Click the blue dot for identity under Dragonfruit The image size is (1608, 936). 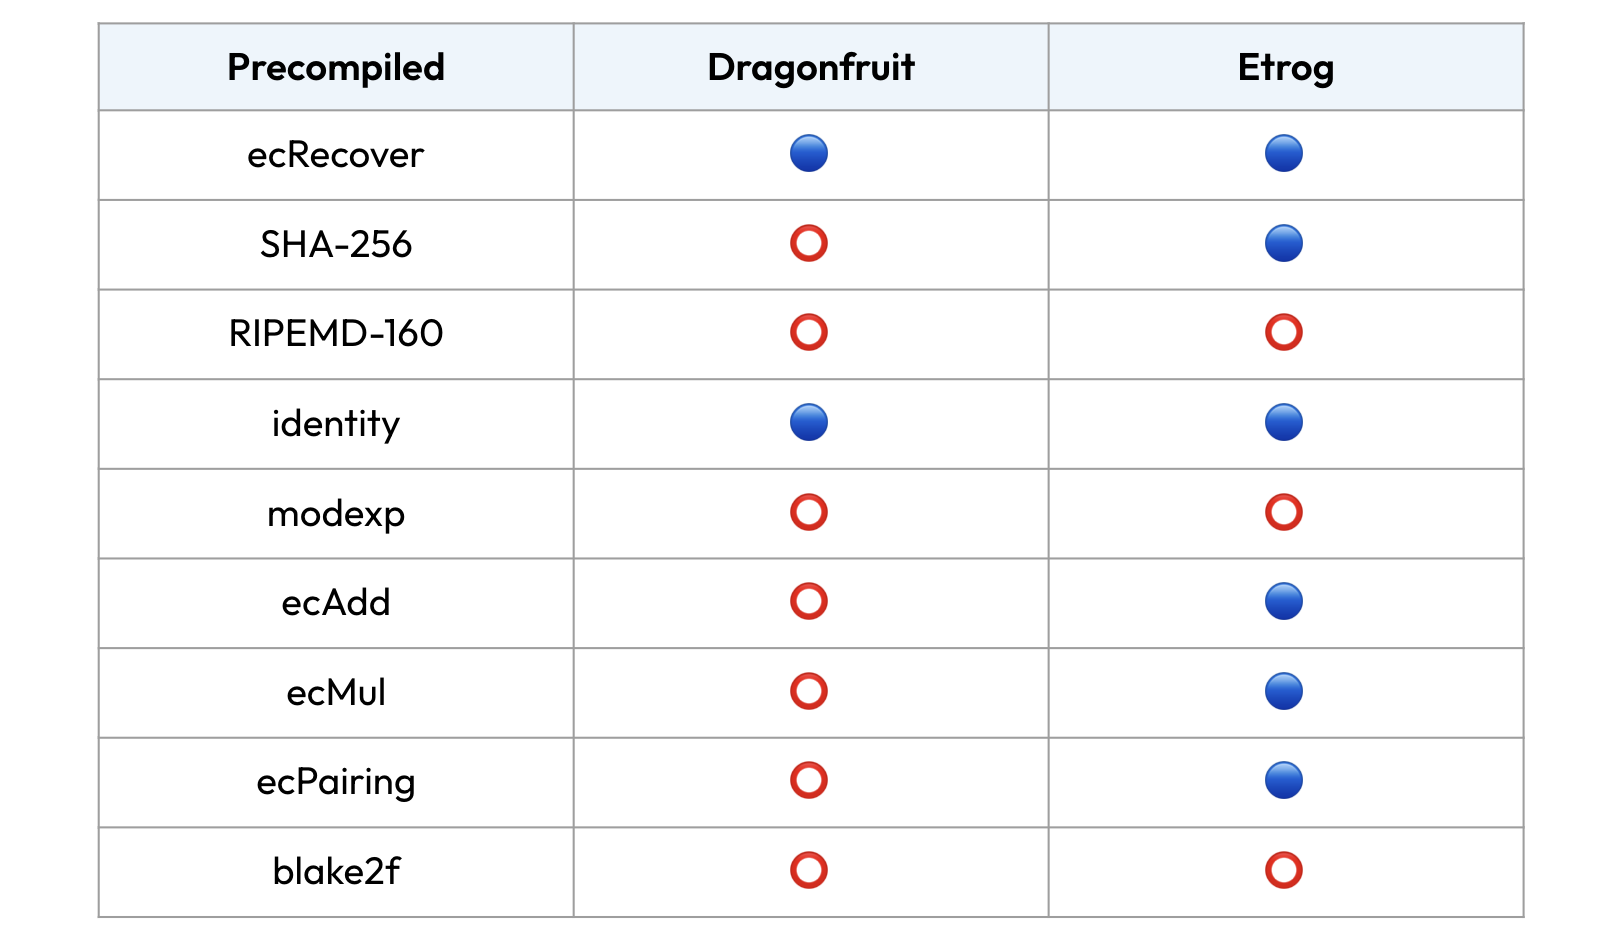[x=809, y=422]
